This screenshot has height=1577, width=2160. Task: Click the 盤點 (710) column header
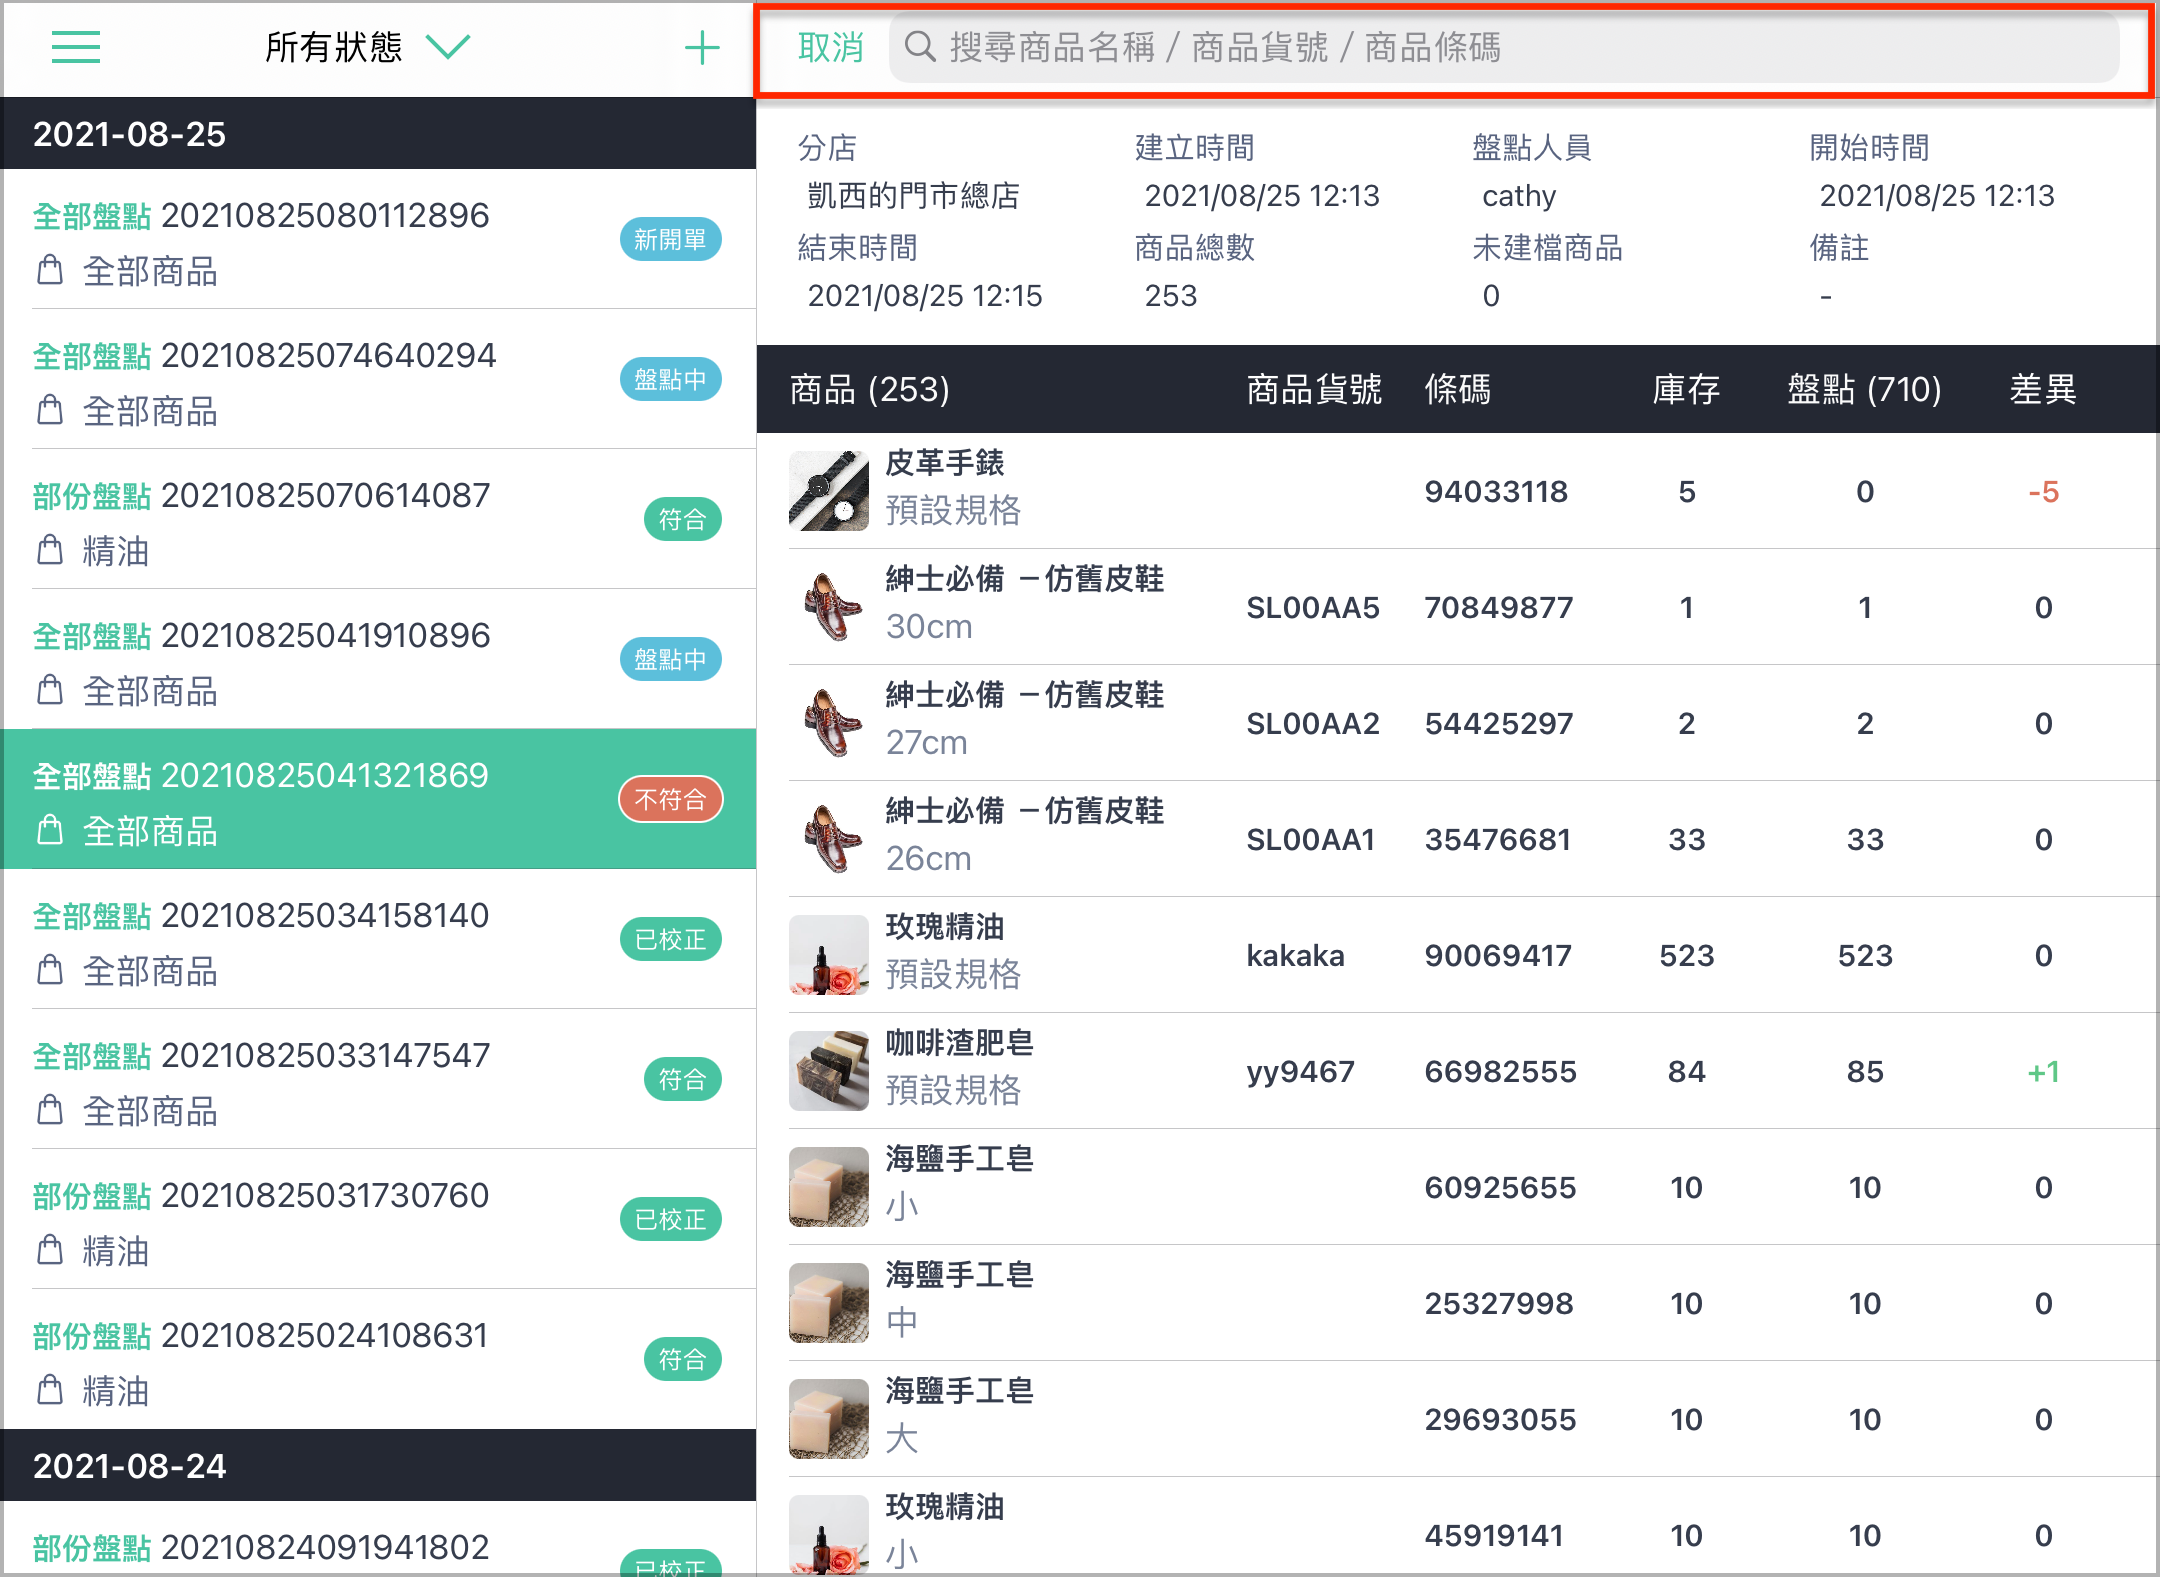(x=1864, y=389)
